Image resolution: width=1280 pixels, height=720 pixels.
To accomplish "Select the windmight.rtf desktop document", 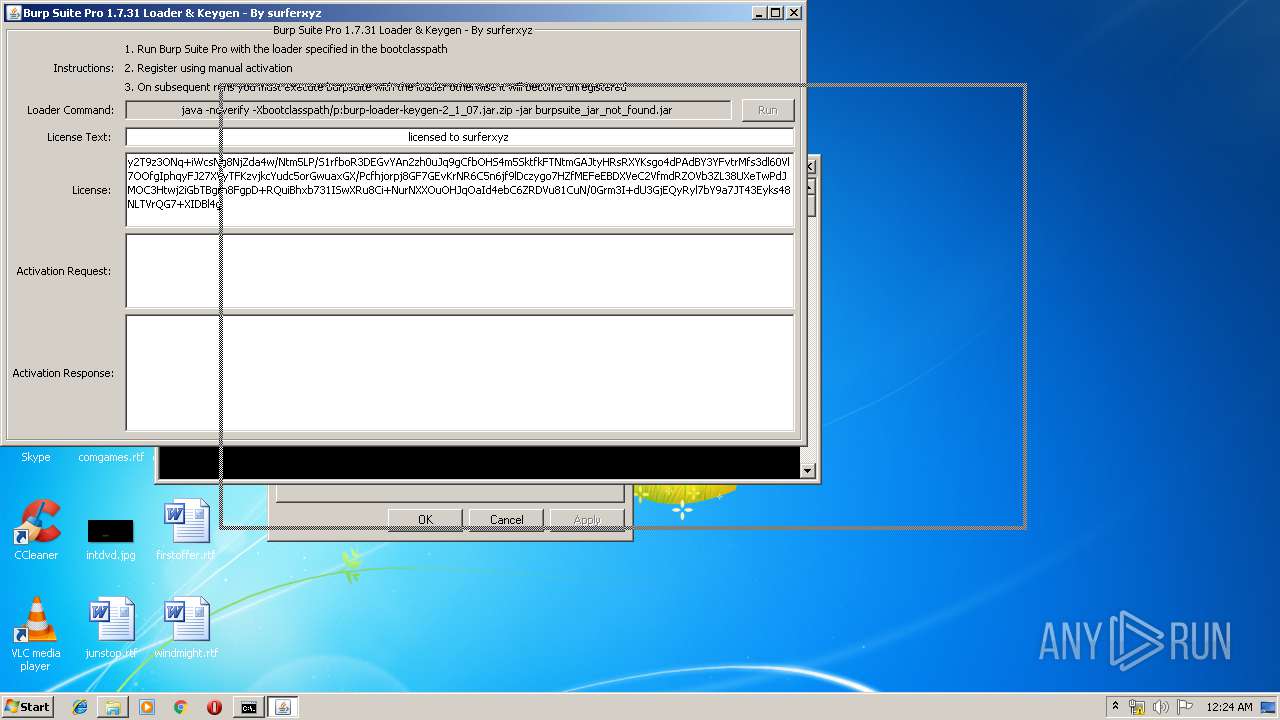I will [x=186, y=628].
